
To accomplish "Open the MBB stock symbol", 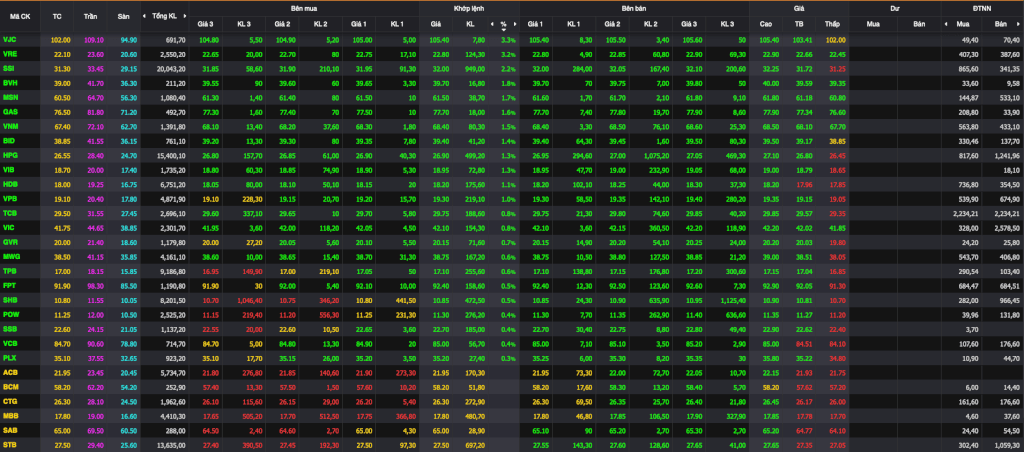I will pyautogui.click(x=10, y=415).
